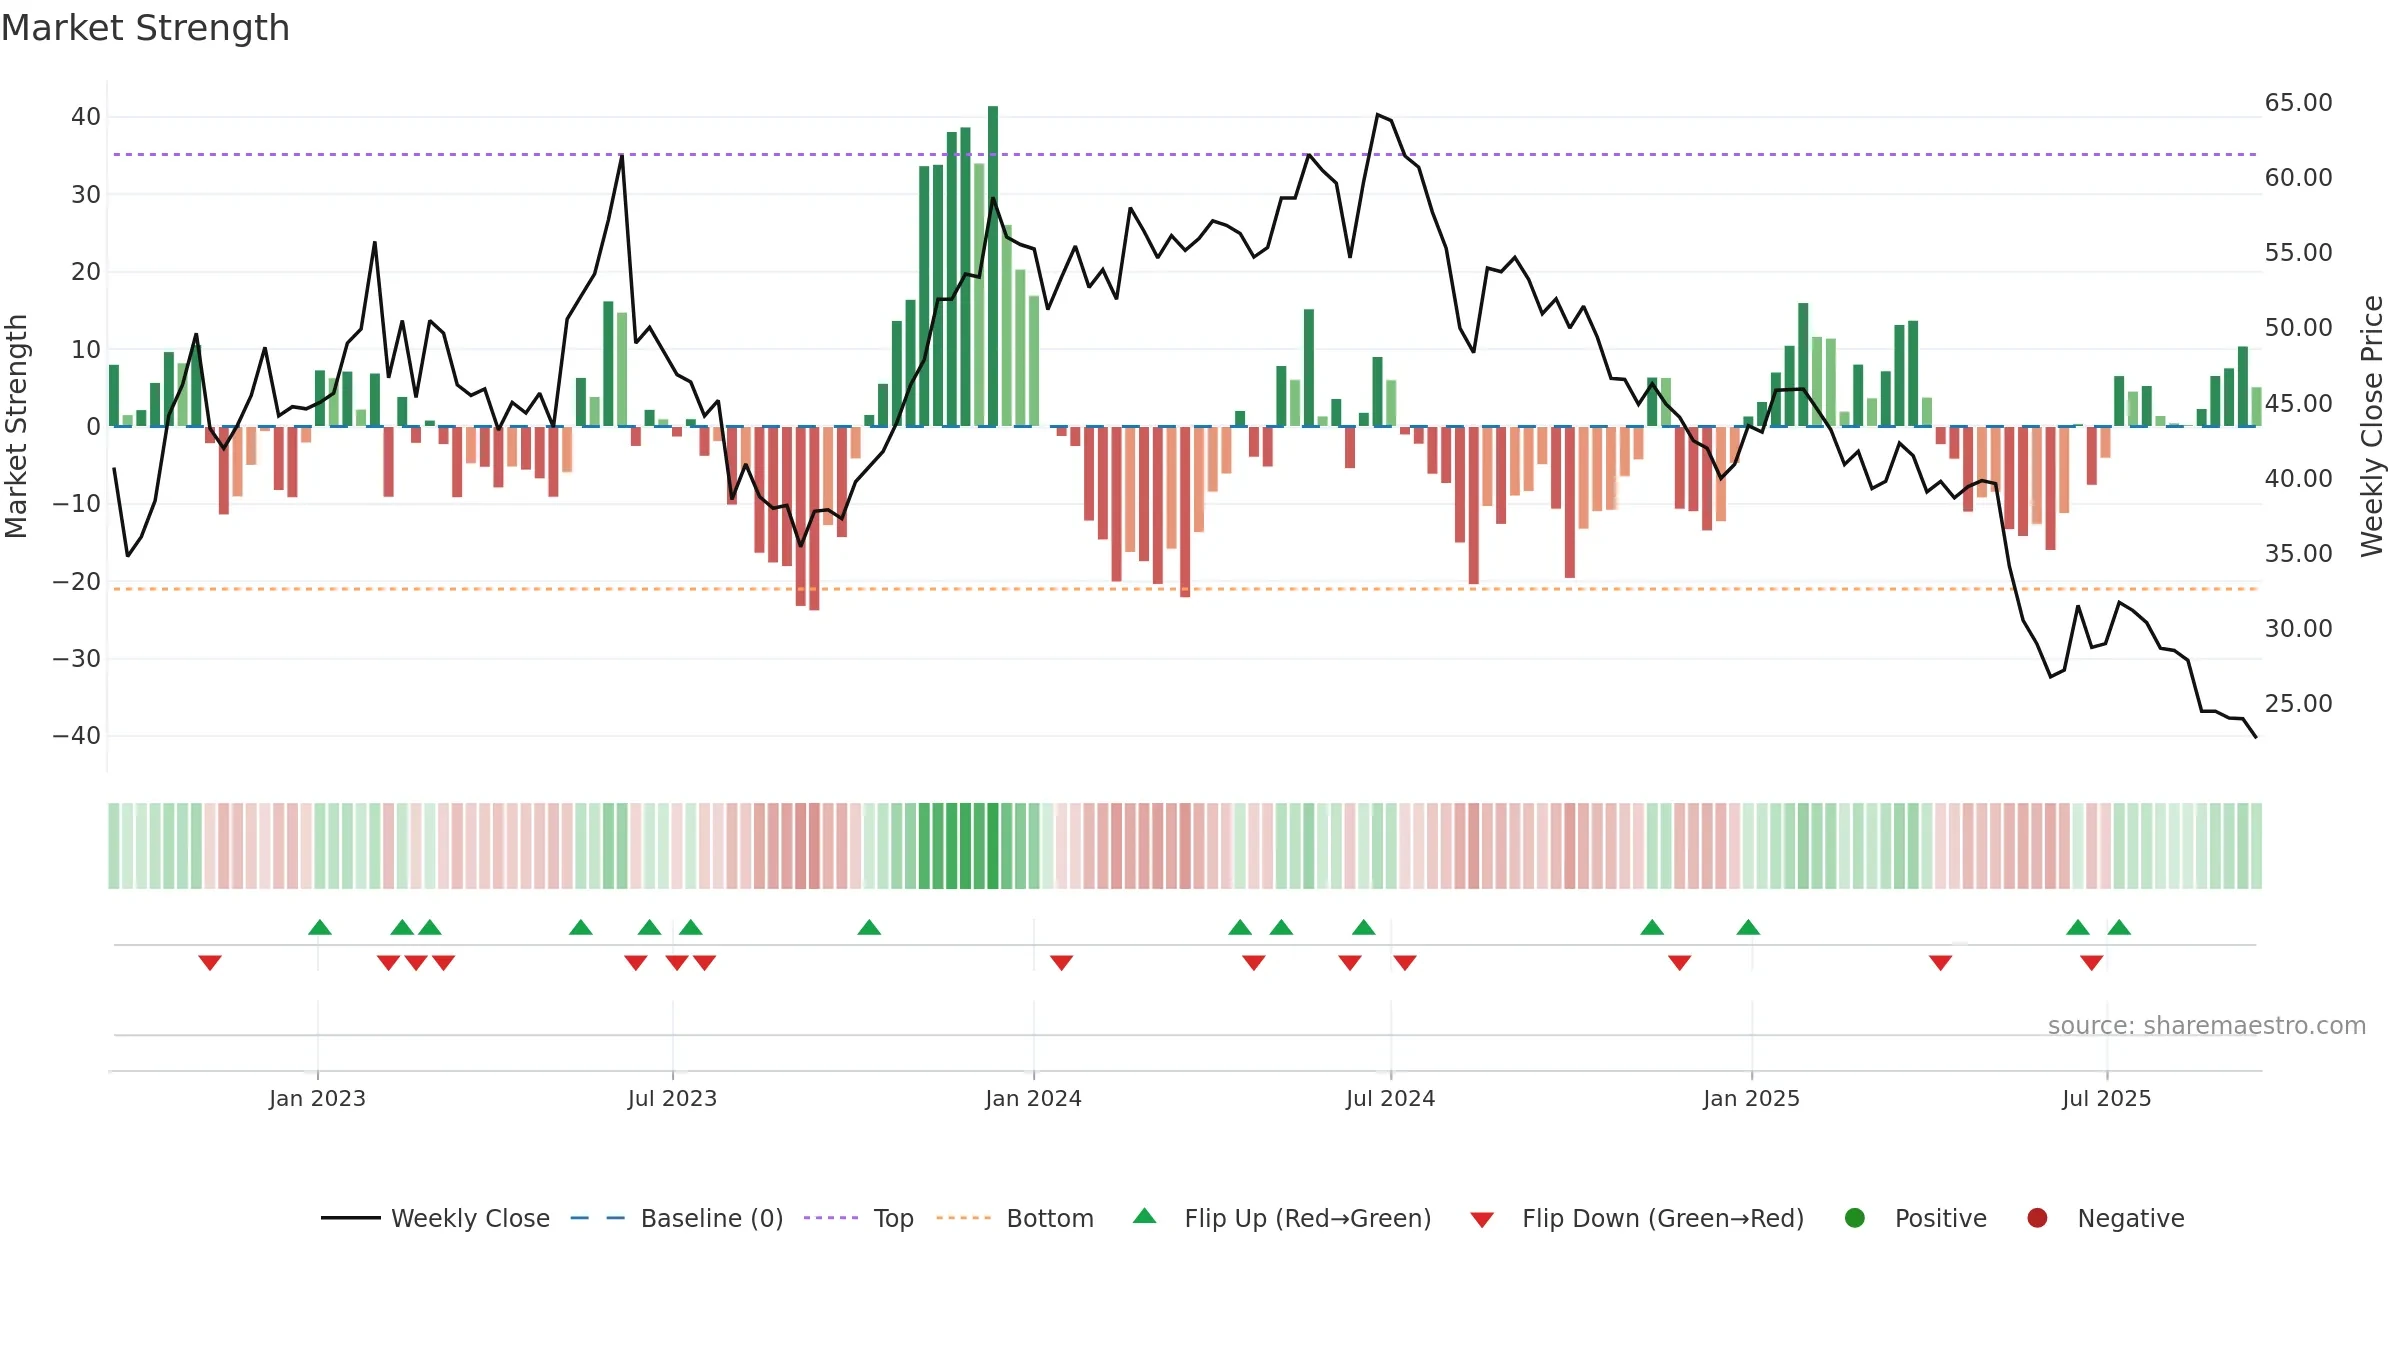Click the 'Weekly Close Price' axis title
2400x1350 pixels.
(2372, 426)
